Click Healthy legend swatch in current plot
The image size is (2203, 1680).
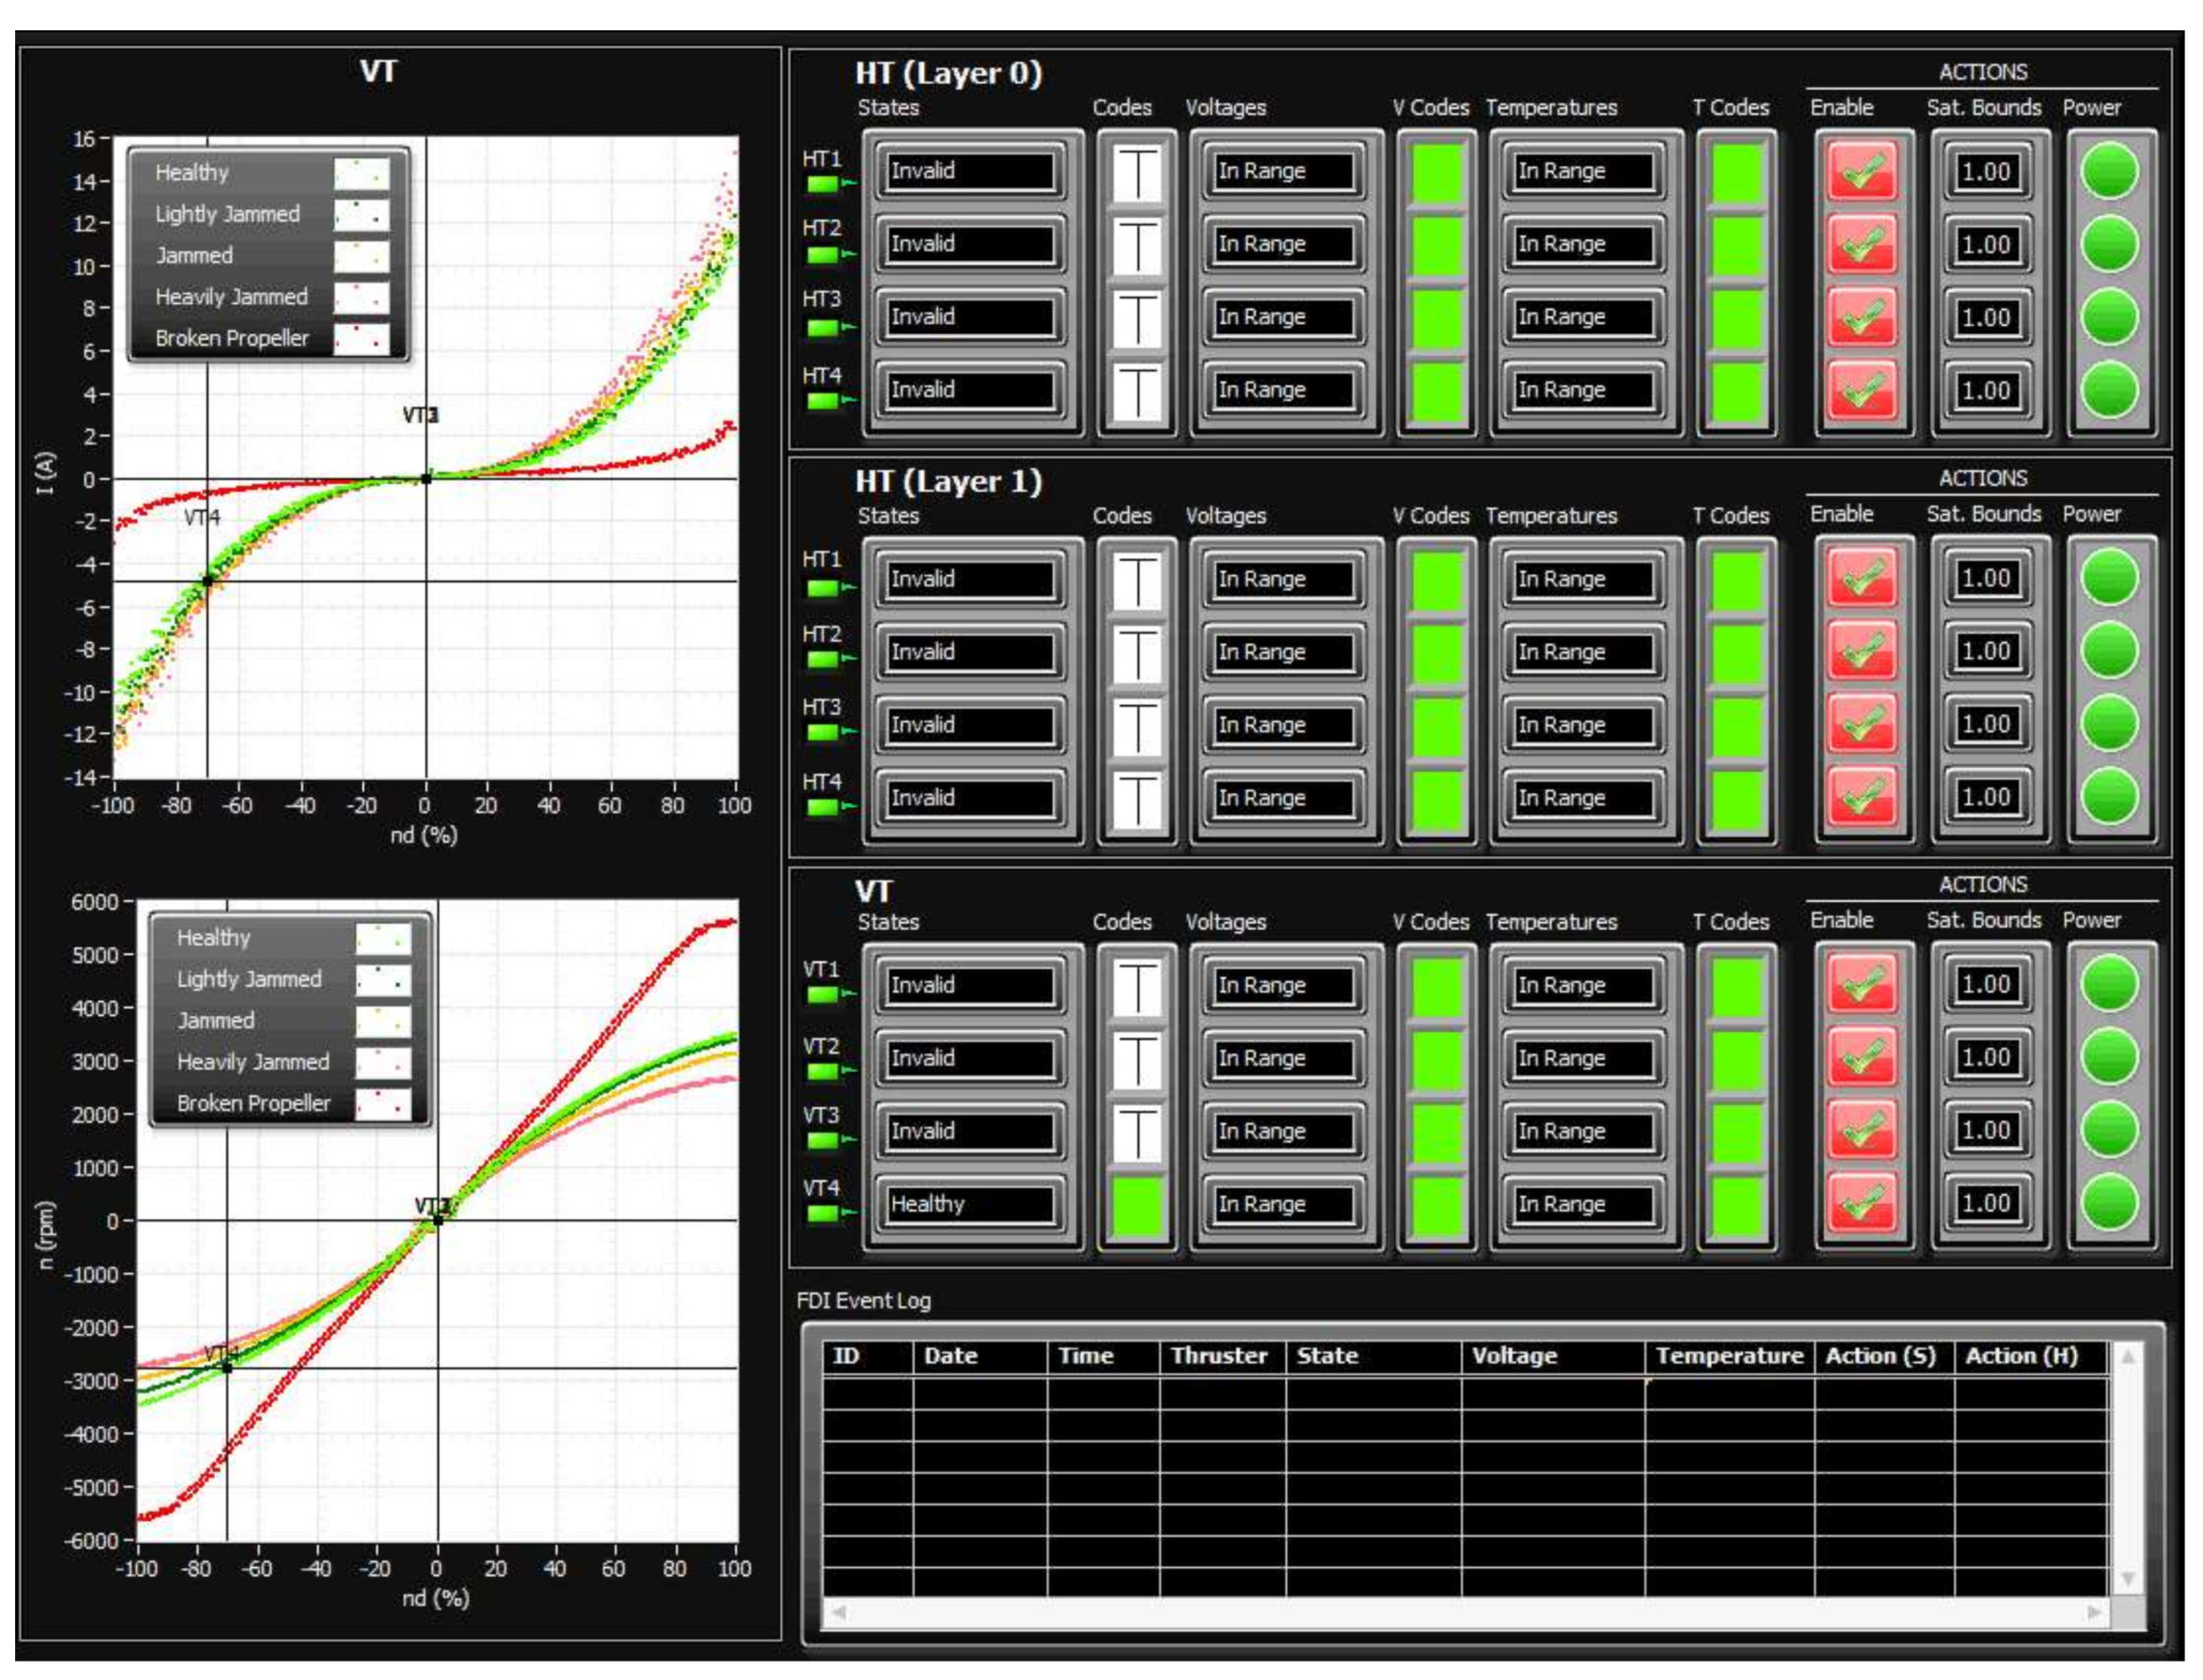(361, 173)
